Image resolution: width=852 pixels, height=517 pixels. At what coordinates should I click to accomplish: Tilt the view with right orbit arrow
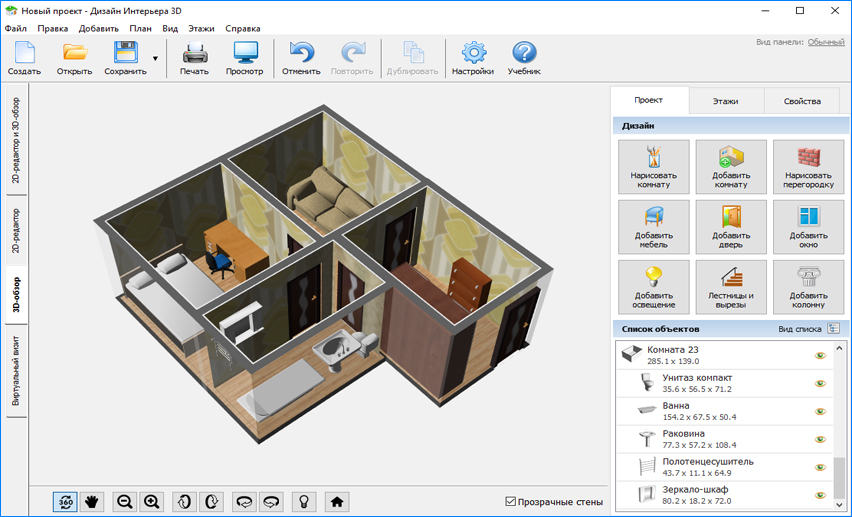point(271,501)
